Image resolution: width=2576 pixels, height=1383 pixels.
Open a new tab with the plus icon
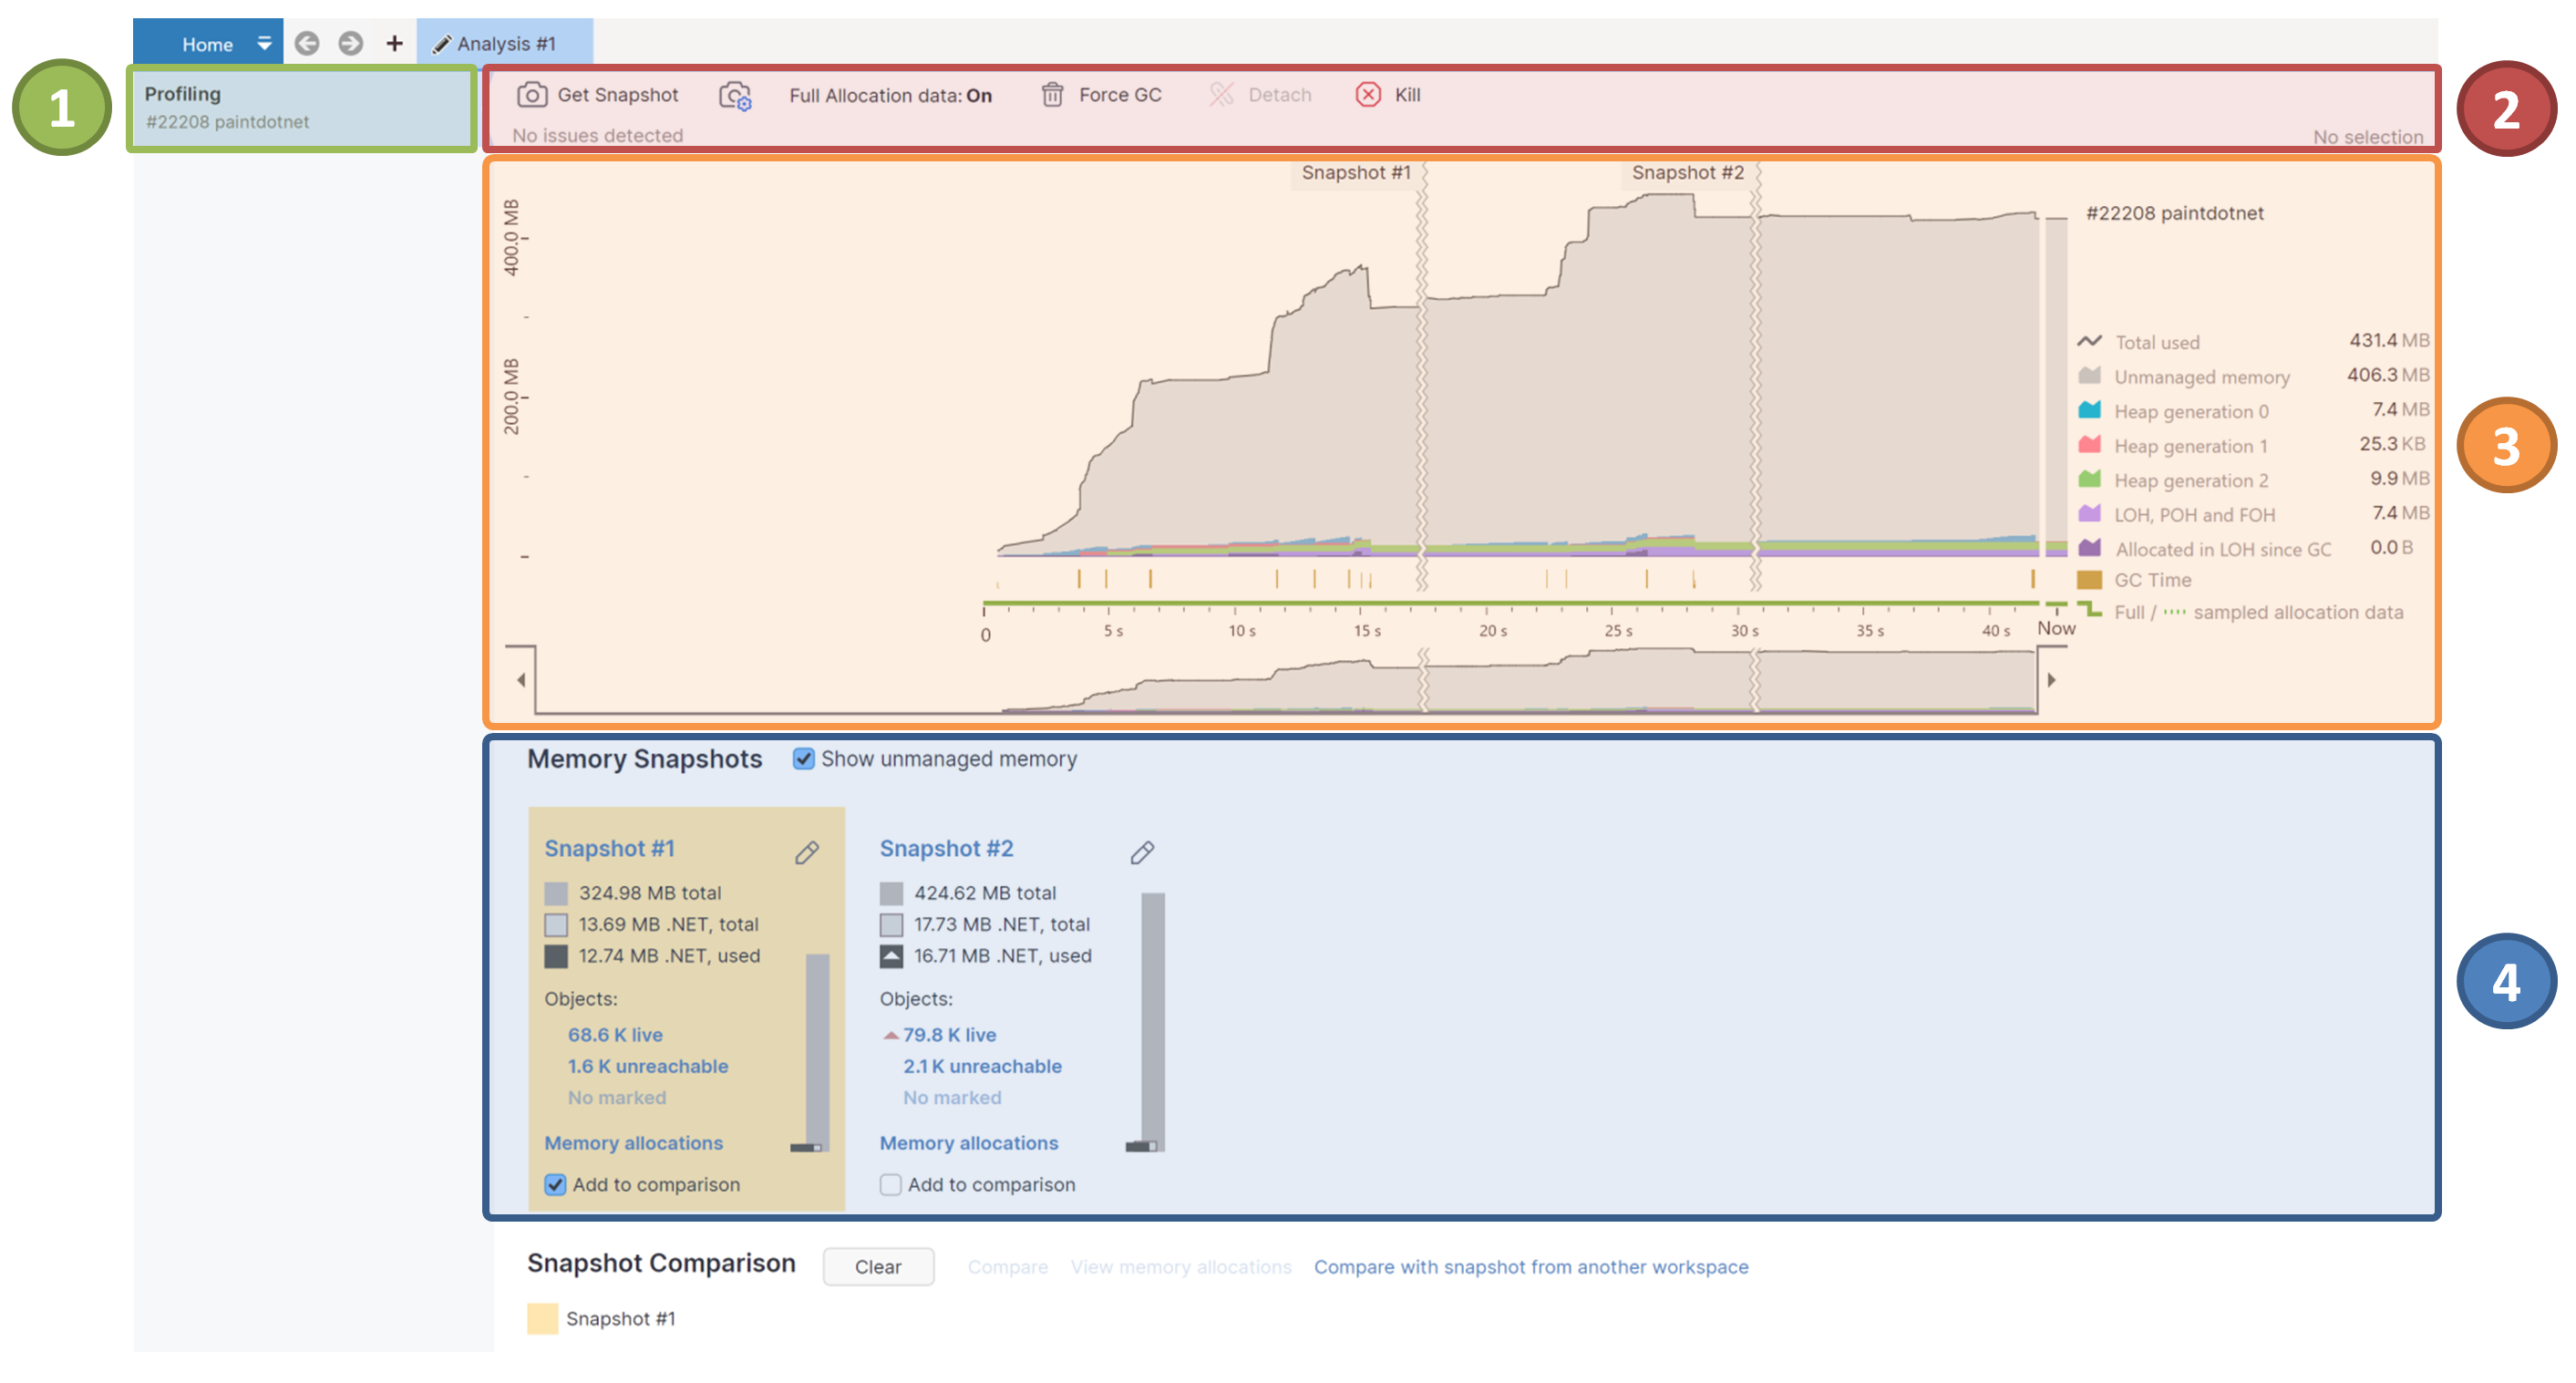(x=394, y=43)
